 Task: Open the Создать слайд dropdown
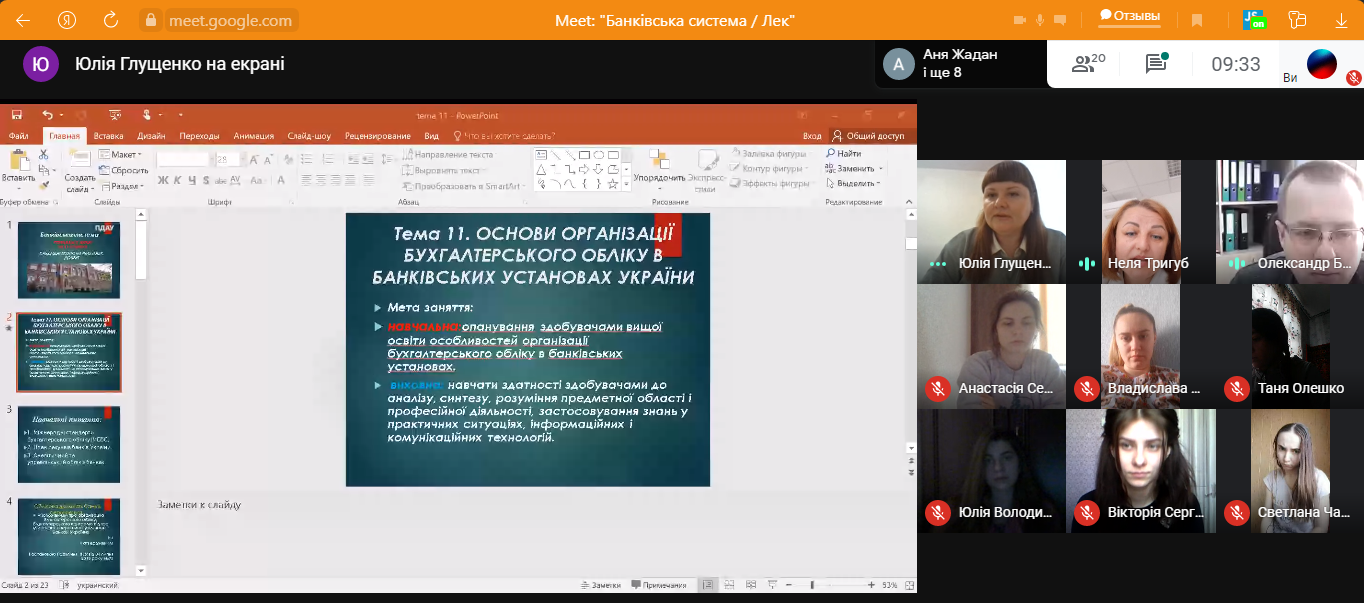(80, 183)
